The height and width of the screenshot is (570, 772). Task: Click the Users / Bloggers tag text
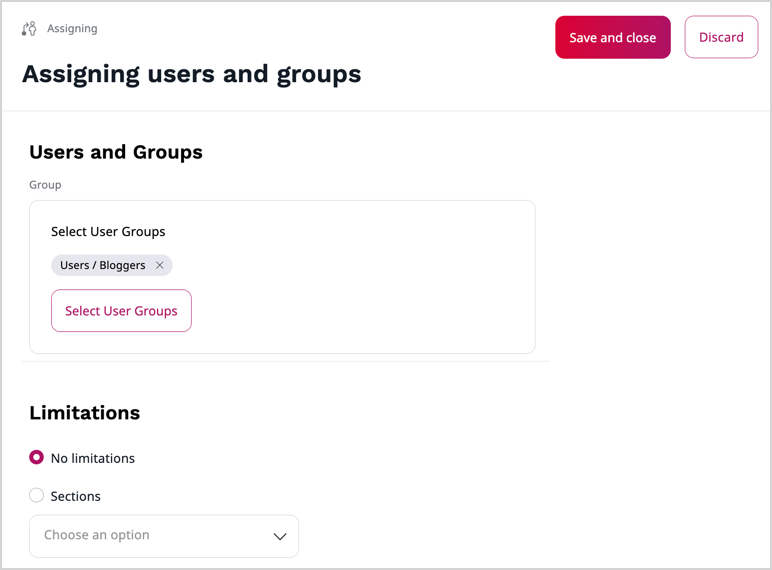pos(102,266)
